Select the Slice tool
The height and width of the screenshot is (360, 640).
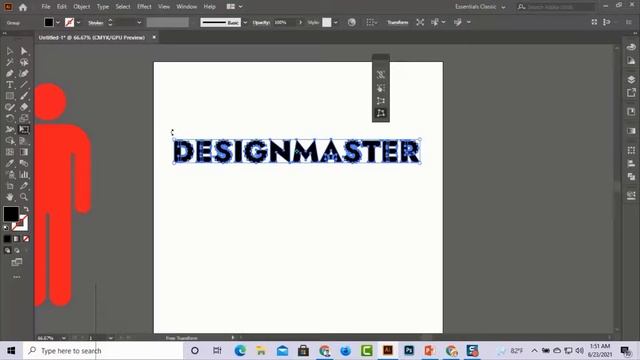[x=24, y=186]
